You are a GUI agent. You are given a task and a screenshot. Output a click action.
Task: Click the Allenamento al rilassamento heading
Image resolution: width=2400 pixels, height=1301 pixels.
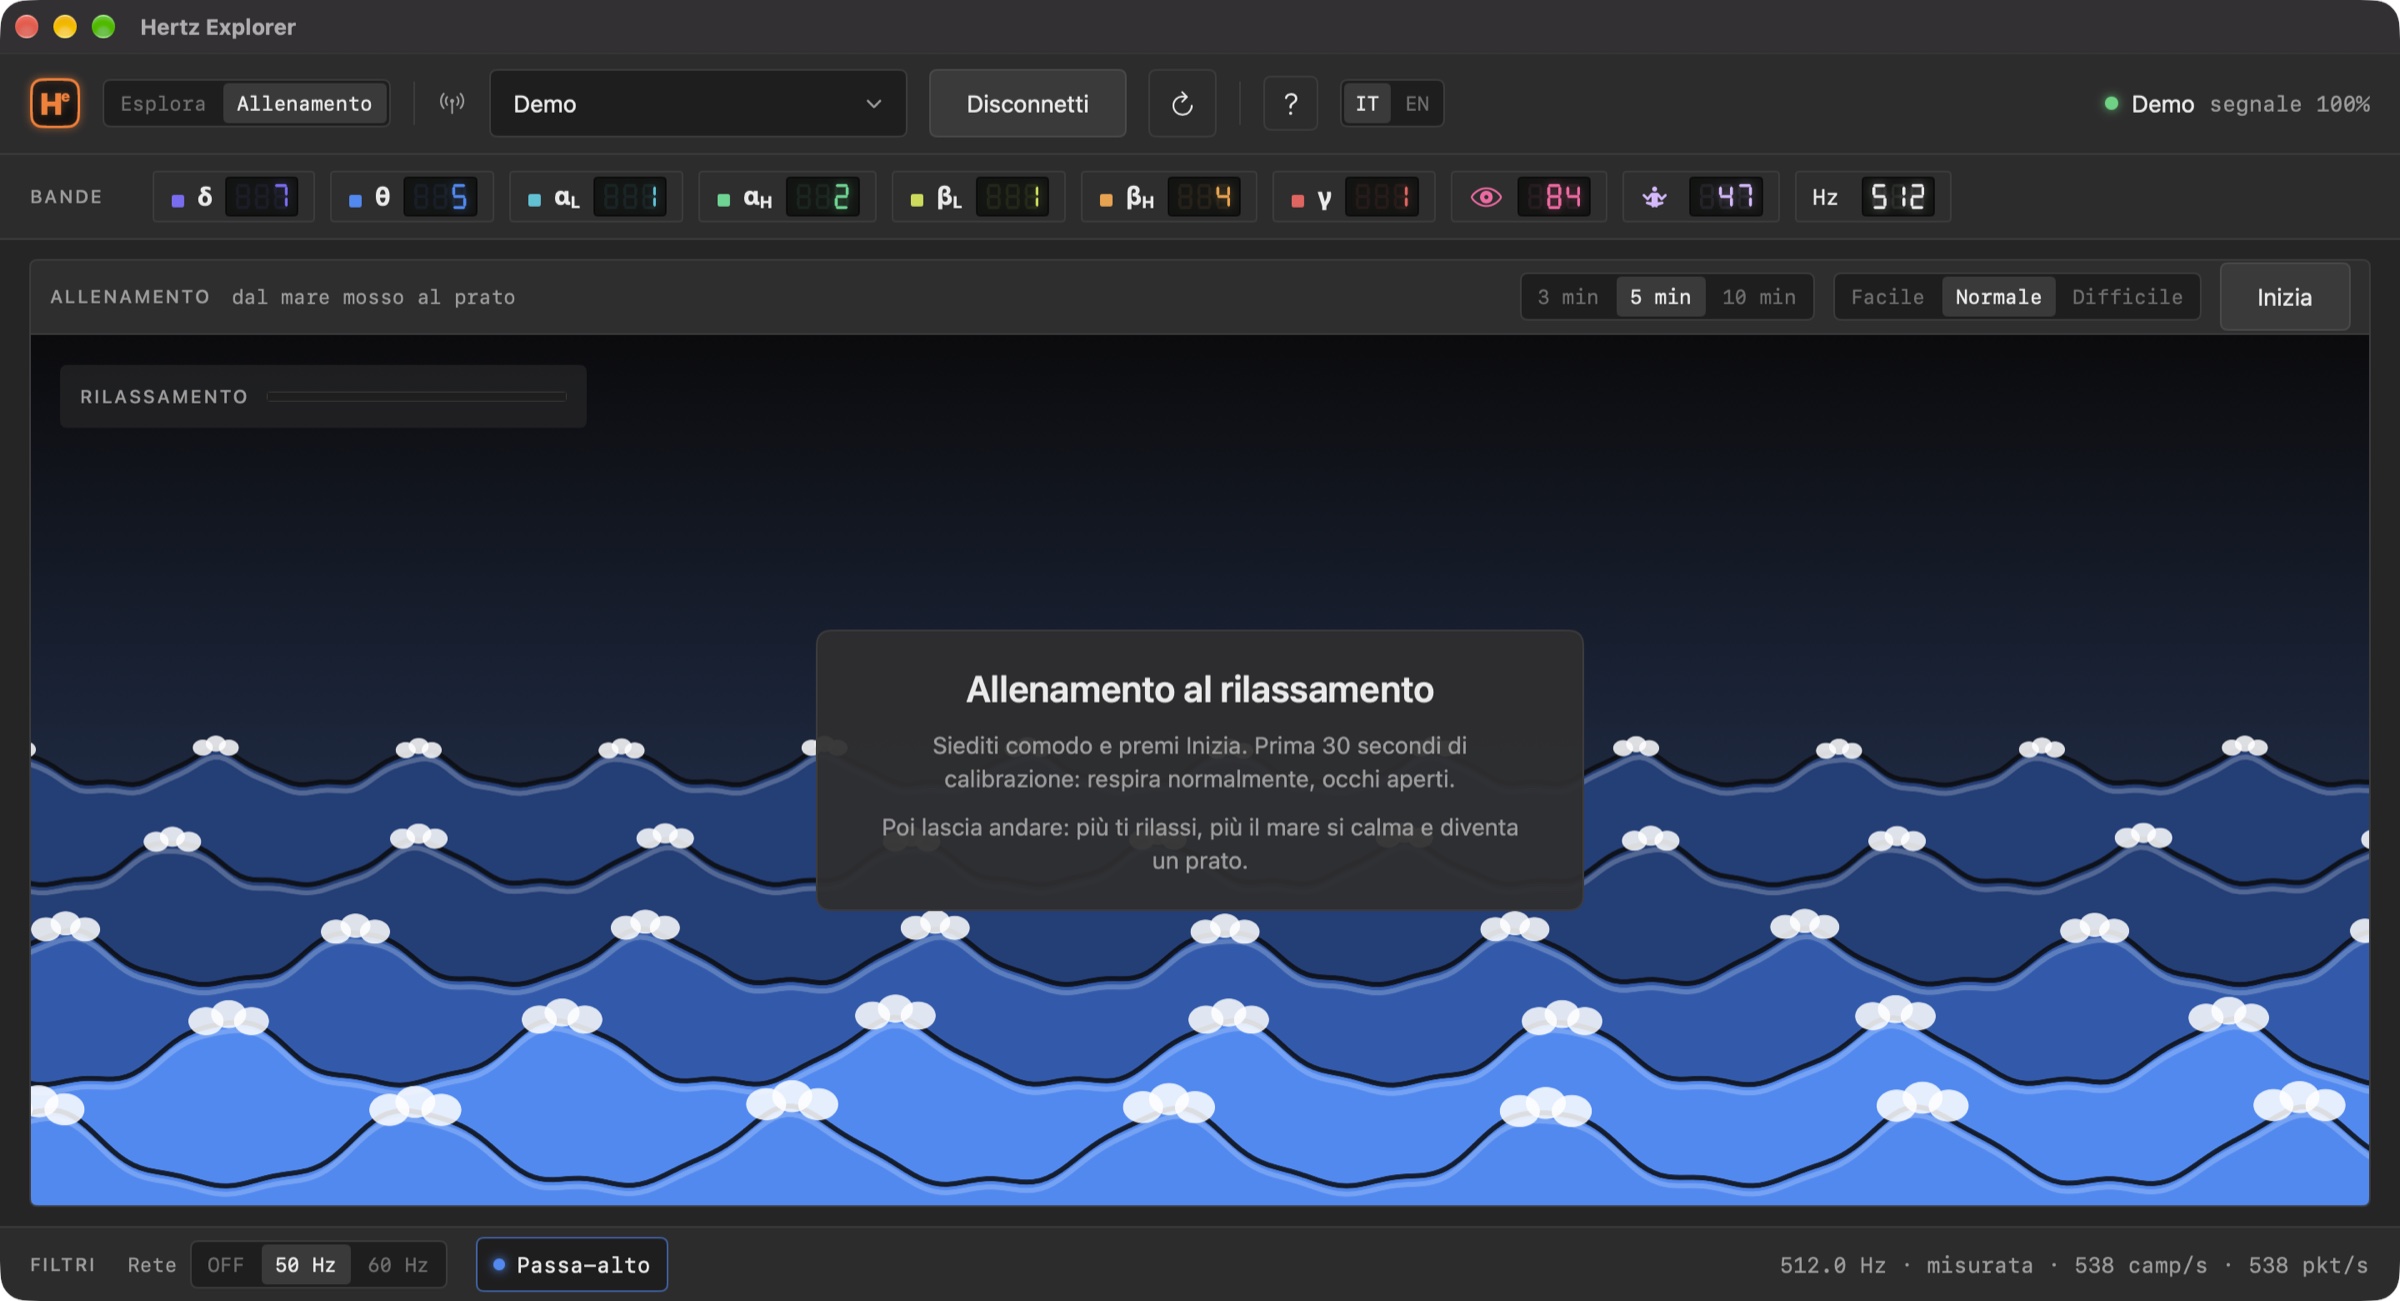[1199, 690]
